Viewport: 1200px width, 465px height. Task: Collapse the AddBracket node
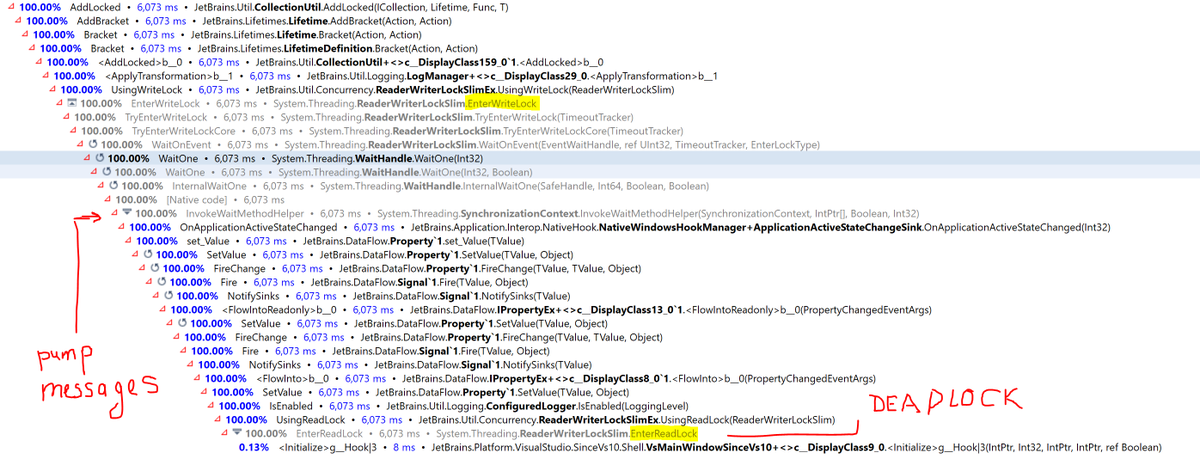[16, 21]
